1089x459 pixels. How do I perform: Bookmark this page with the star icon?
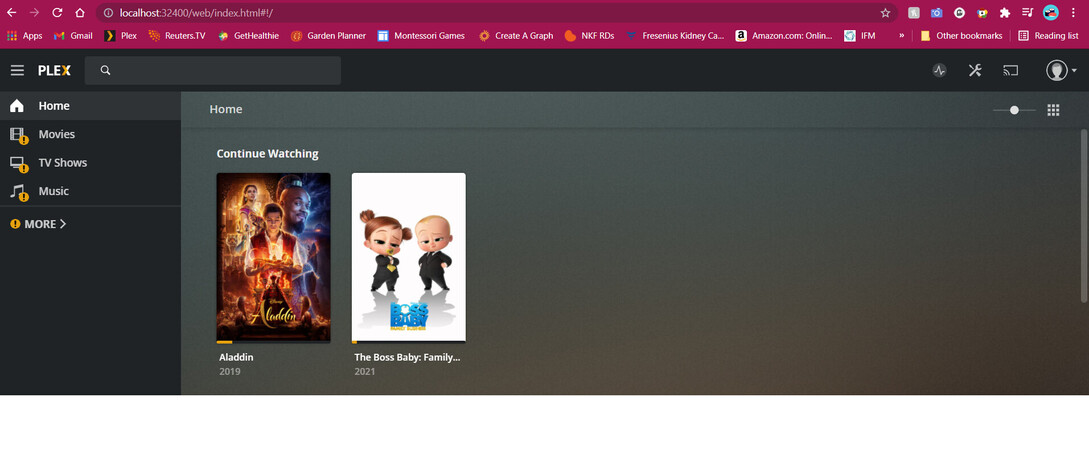click(x=885, y=12)
